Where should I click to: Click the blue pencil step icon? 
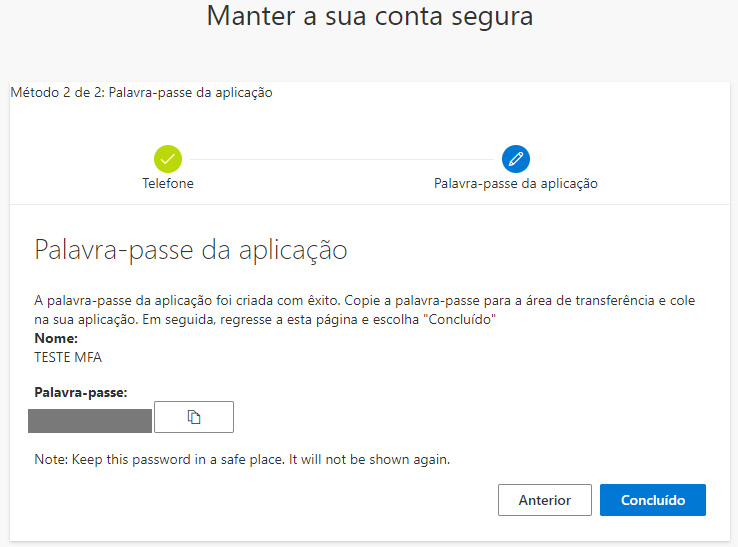516,158
